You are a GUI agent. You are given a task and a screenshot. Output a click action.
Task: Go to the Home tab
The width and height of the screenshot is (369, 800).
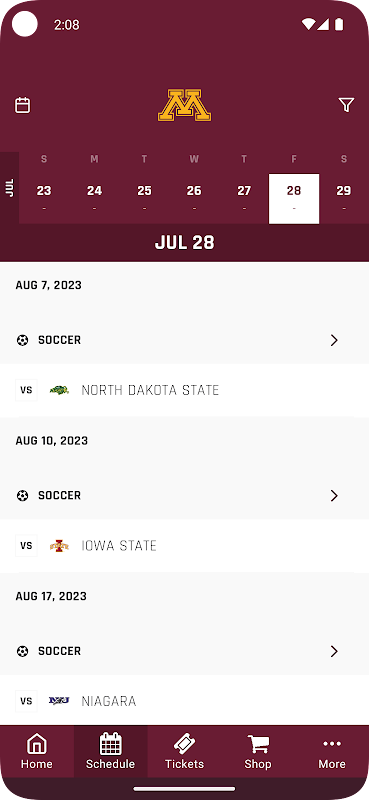pyautogui.click(x=37, y=751)
